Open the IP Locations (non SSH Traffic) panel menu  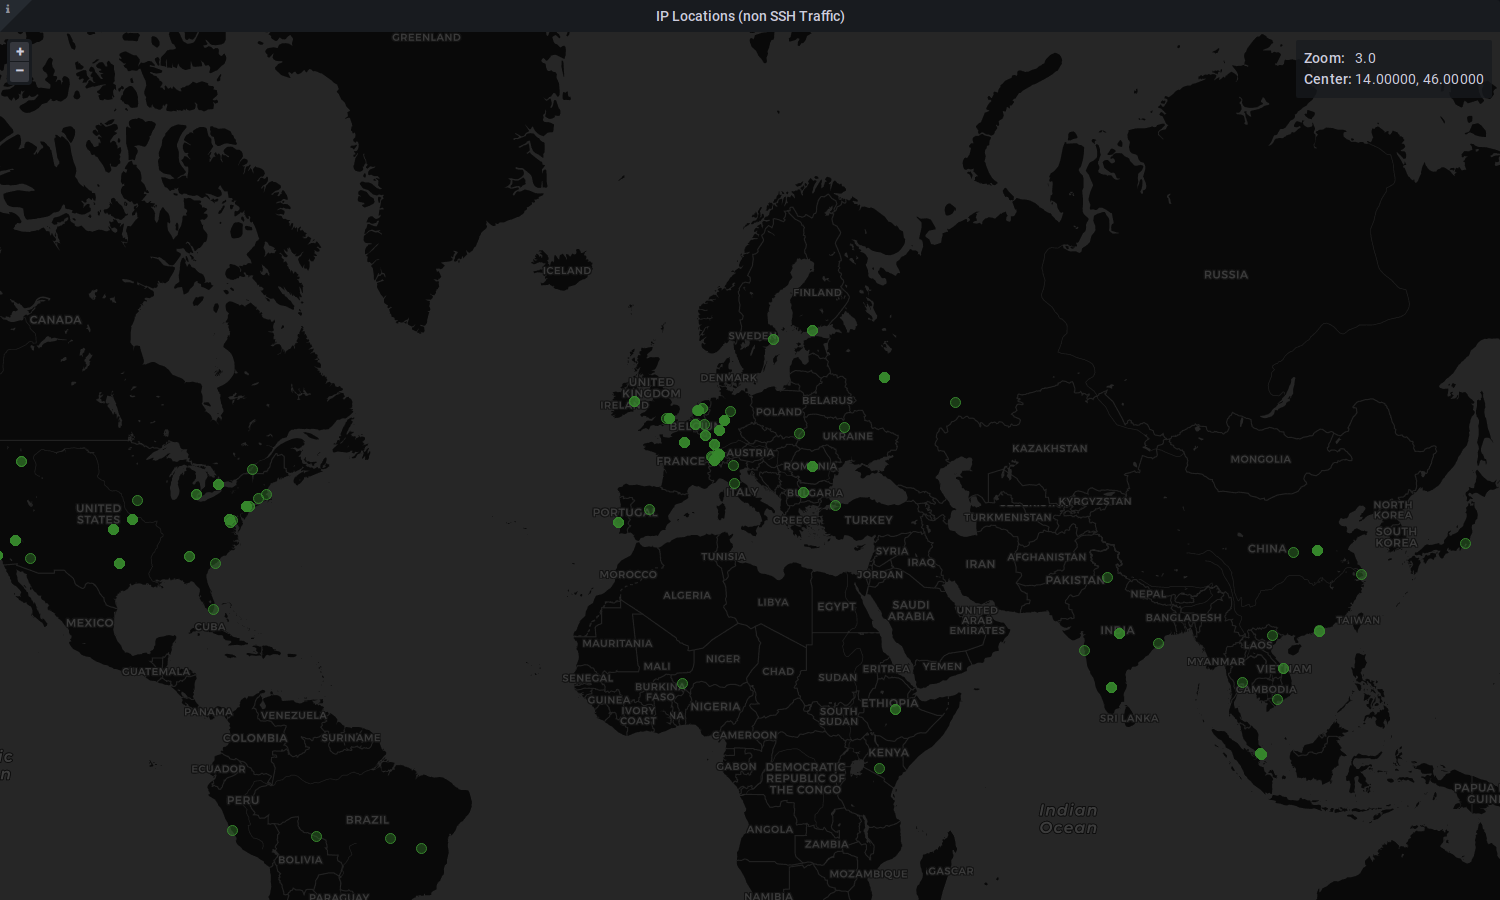click(x=750, y=16)
